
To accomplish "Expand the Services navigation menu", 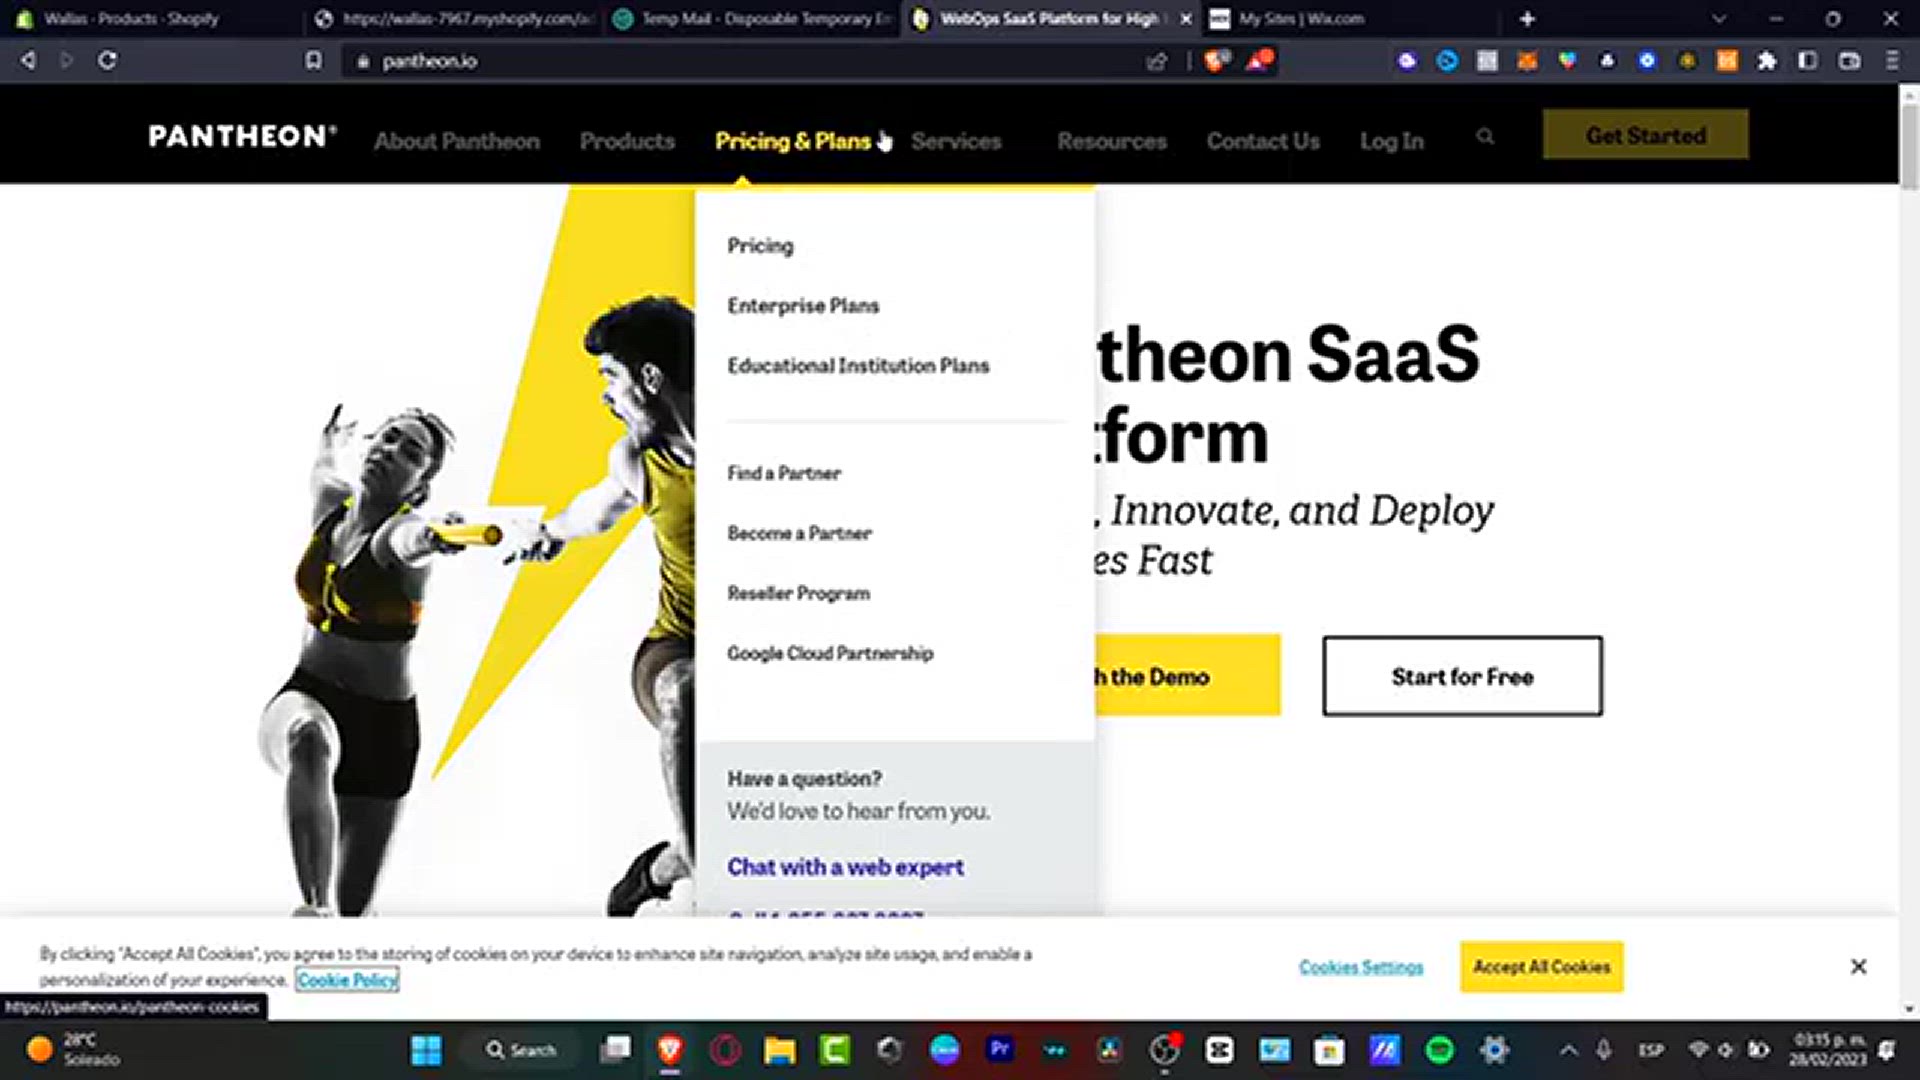I will point(956,141).
